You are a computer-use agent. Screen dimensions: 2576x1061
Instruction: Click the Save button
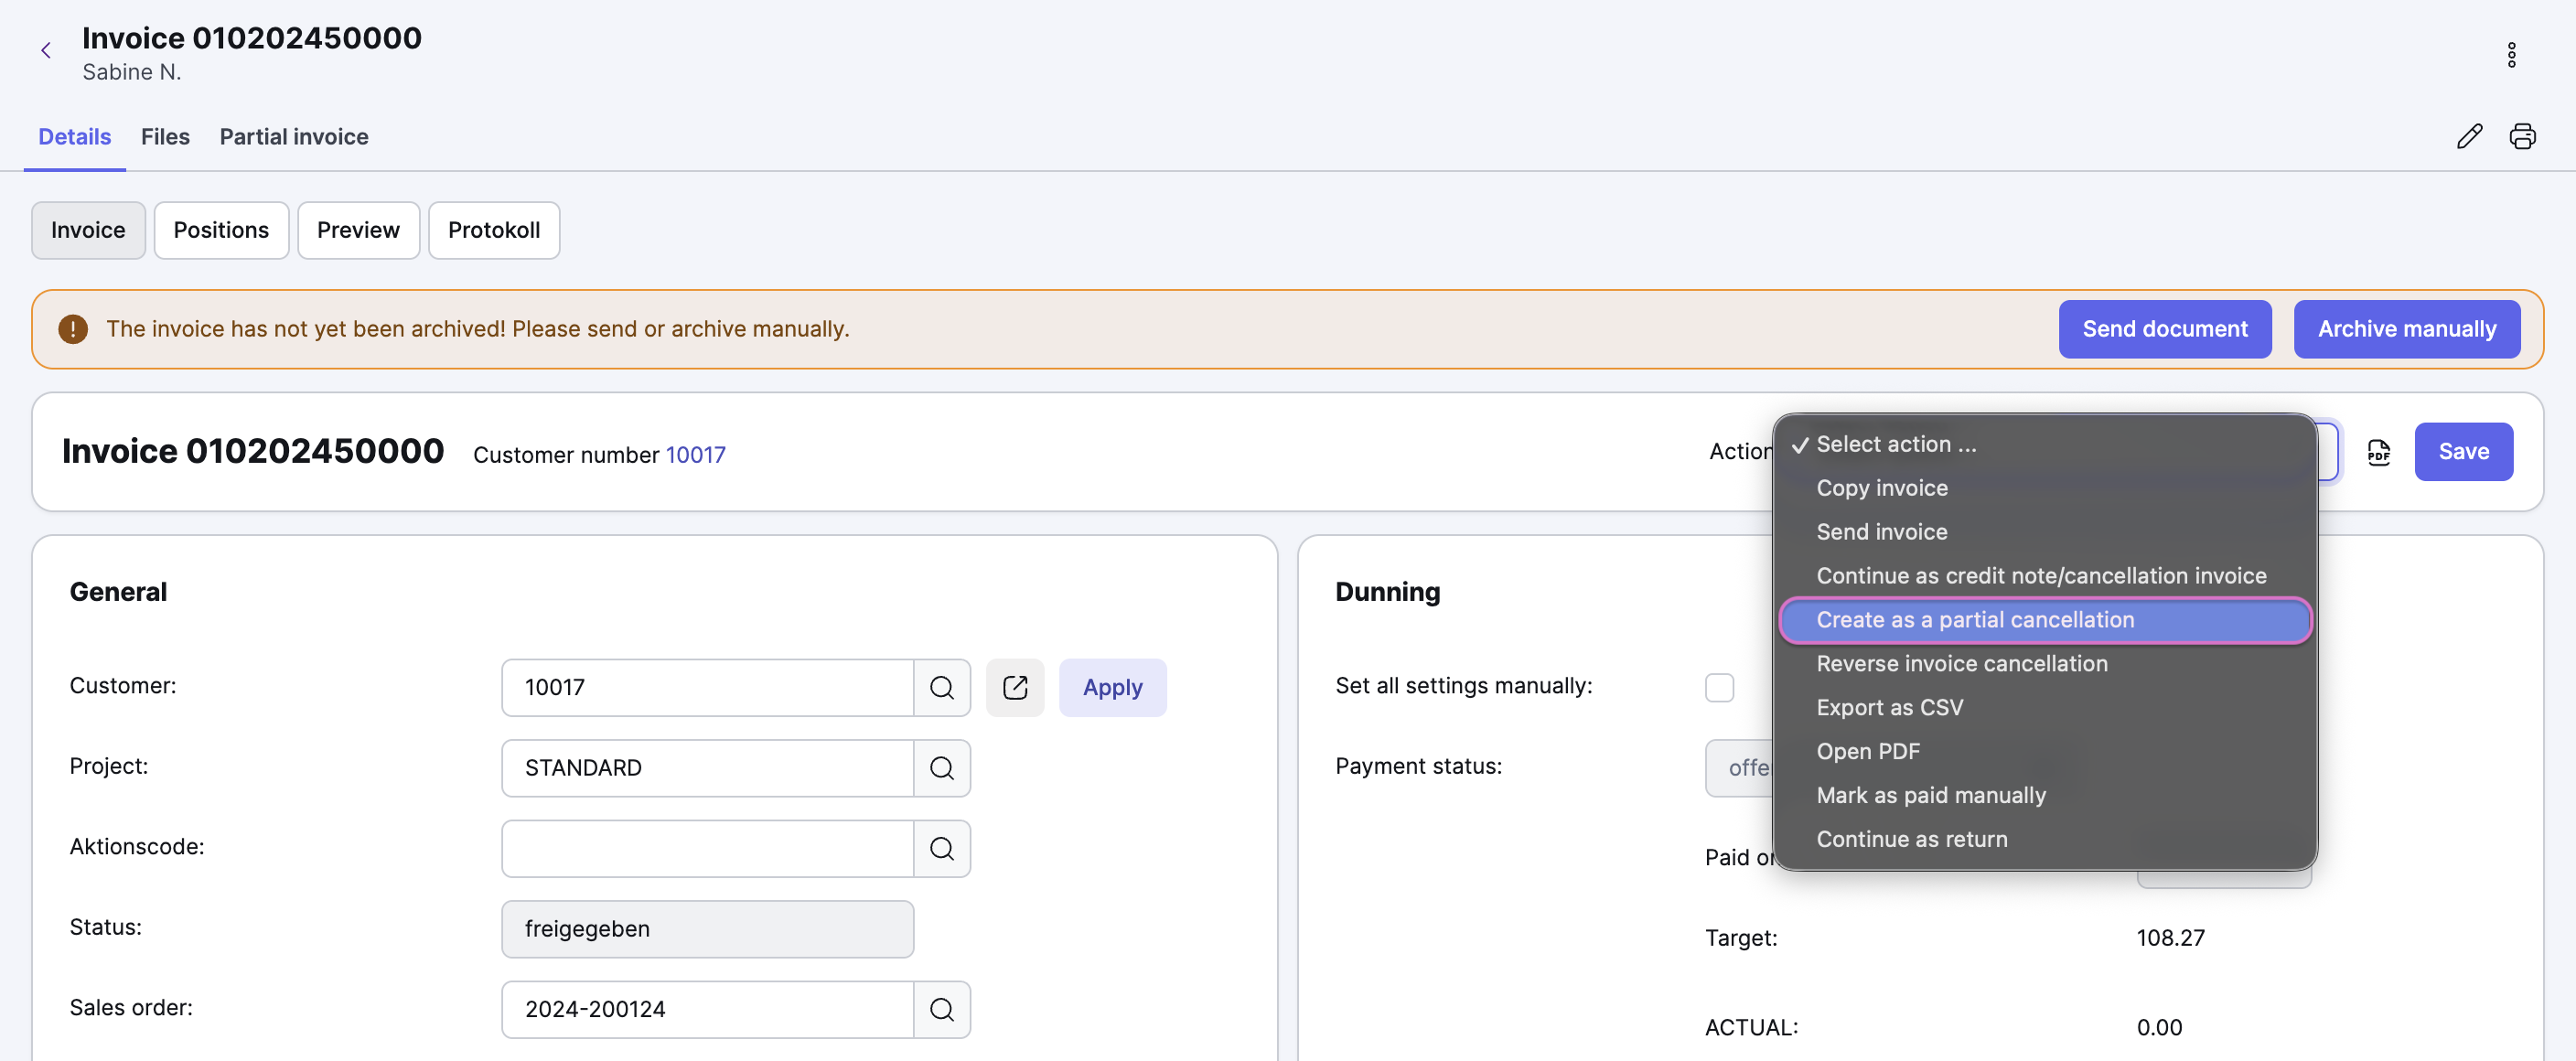point(2463,452)
